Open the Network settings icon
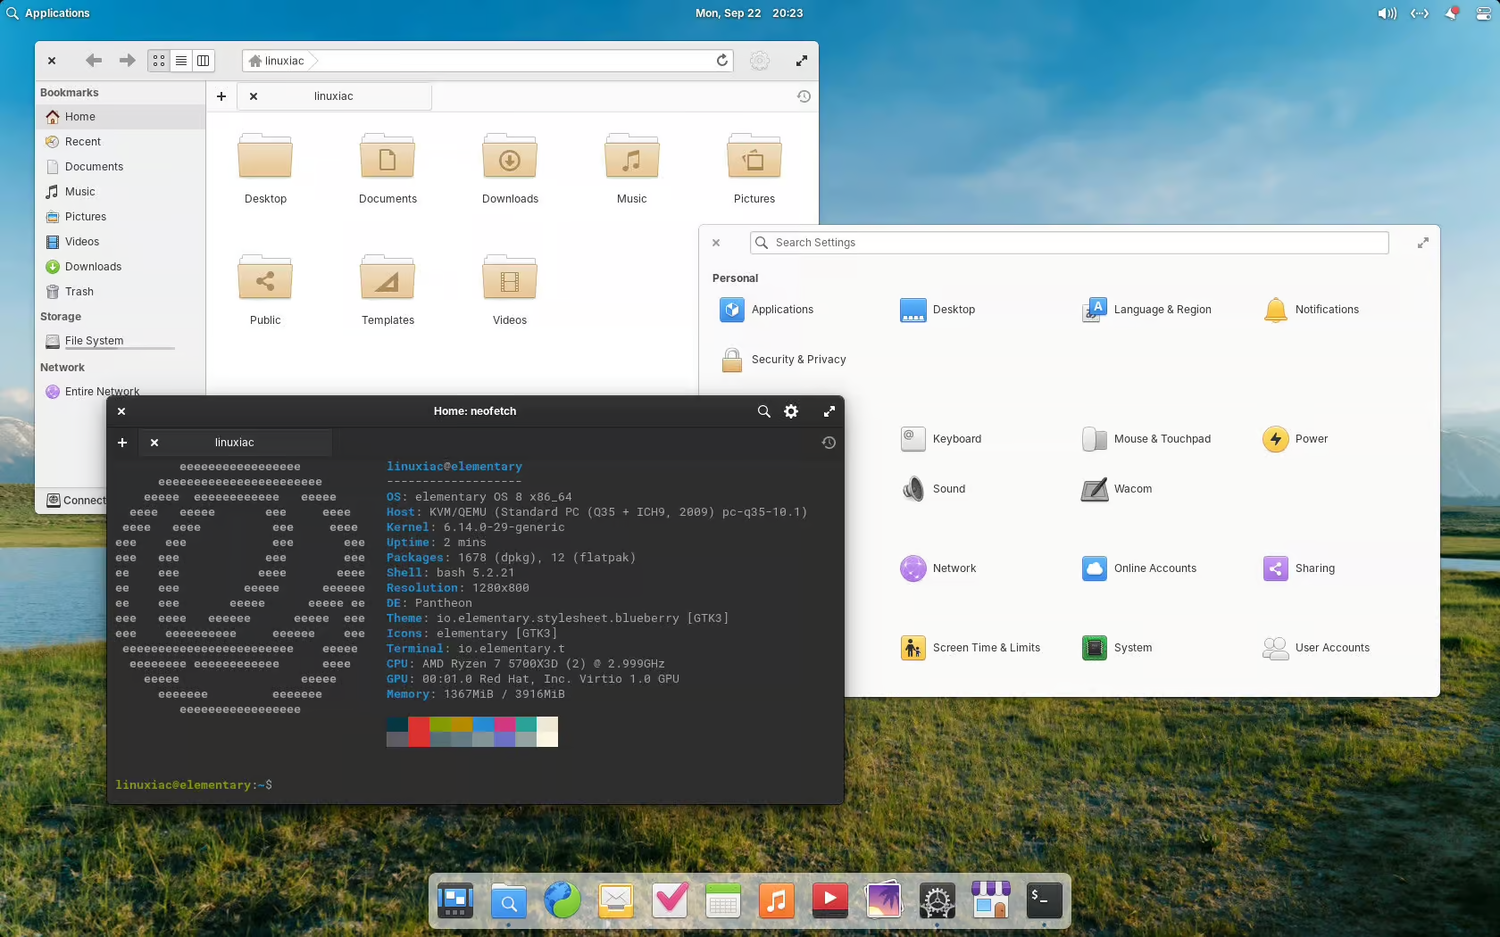This screenshot has height=937, width=1500. [913, 568]
